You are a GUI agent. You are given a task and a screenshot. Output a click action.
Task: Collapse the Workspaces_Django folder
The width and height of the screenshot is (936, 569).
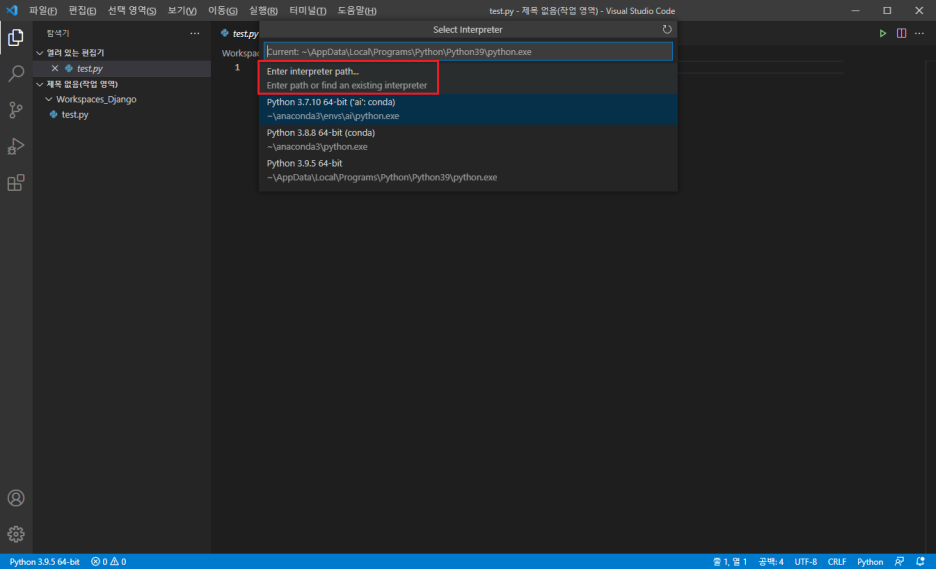click(x=49, y=99)
